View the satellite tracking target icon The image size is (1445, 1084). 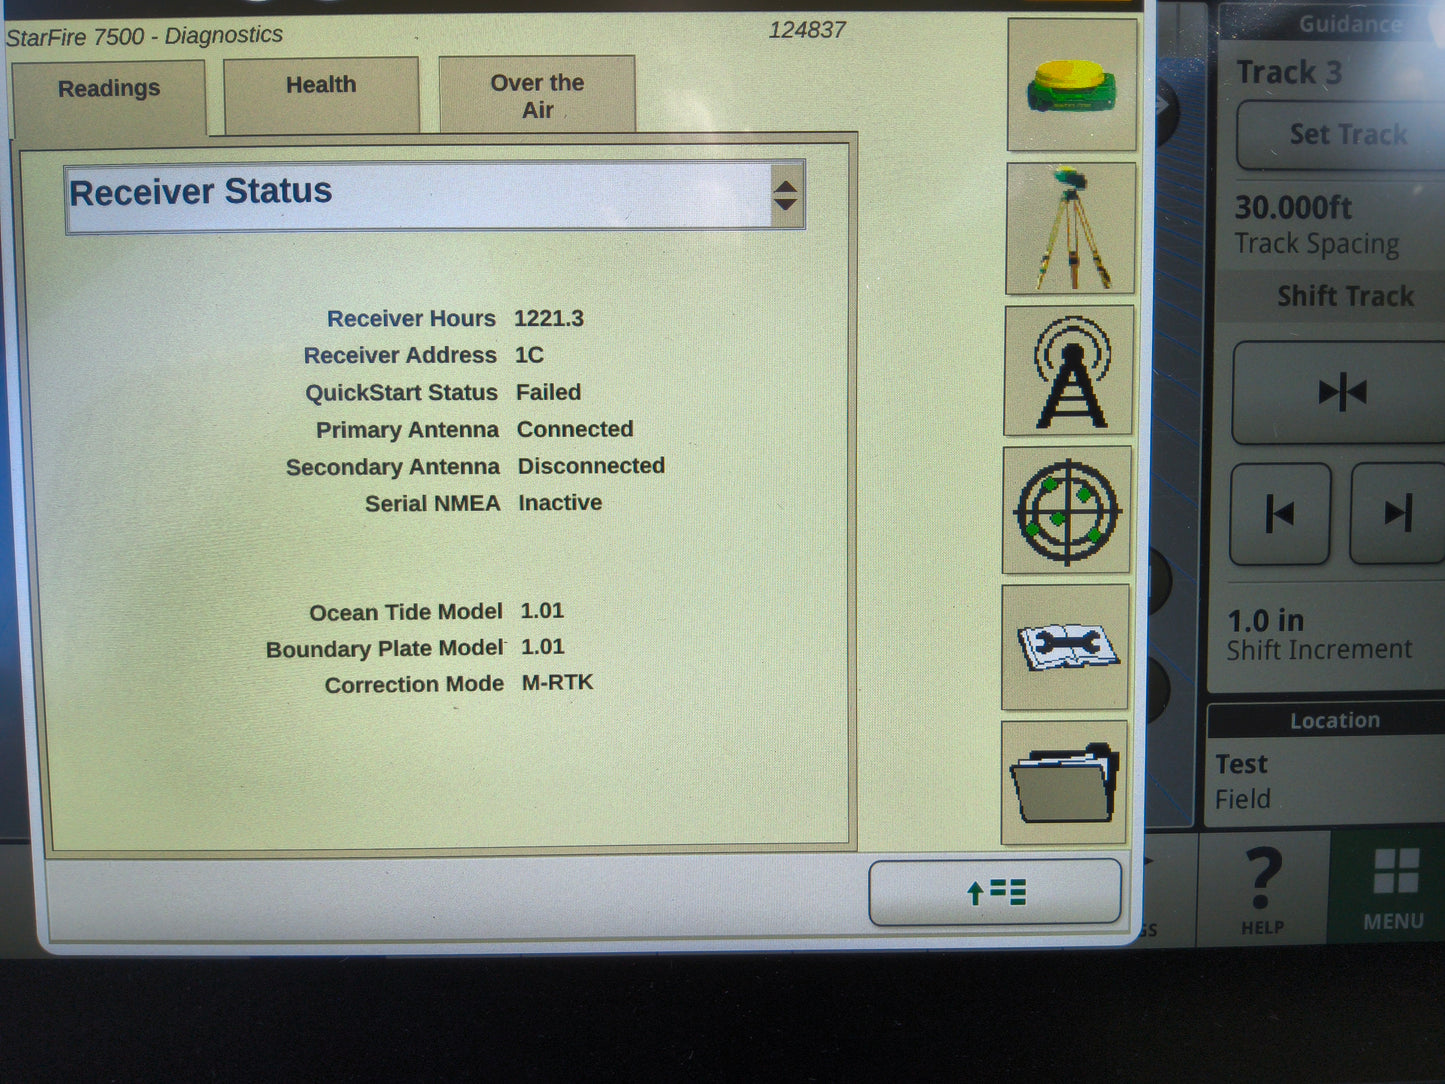coord(1066,510)
